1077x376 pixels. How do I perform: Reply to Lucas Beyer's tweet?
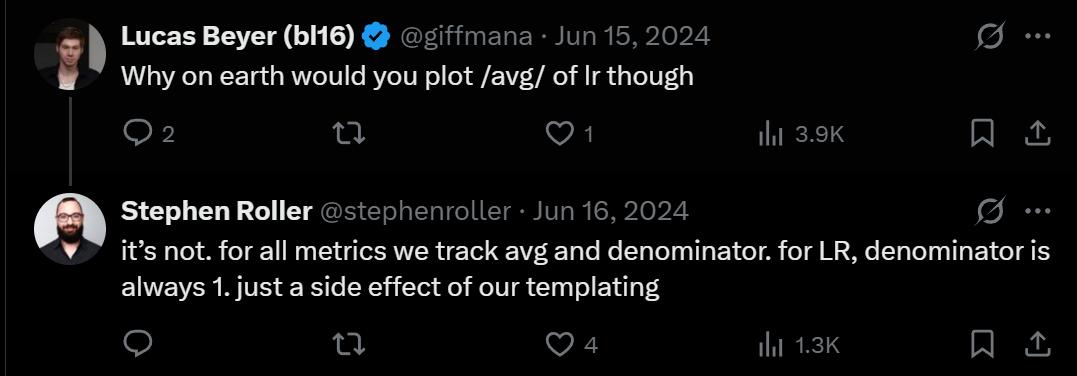[137, 134]
